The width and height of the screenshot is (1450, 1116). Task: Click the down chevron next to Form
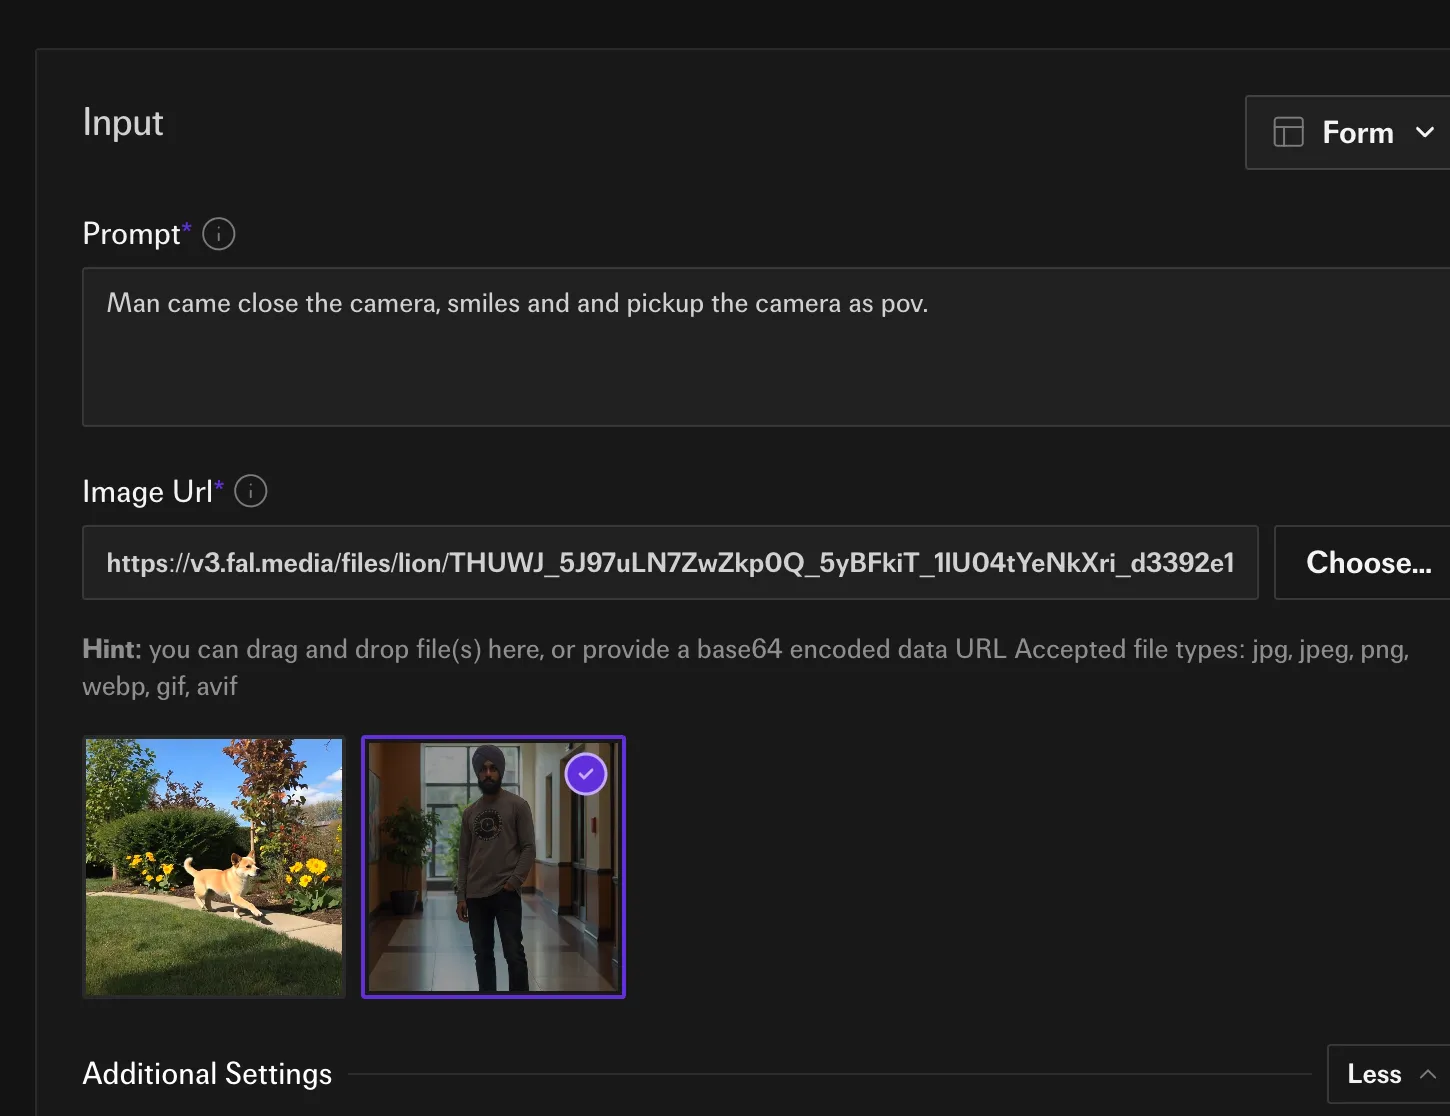point(1425,132)
